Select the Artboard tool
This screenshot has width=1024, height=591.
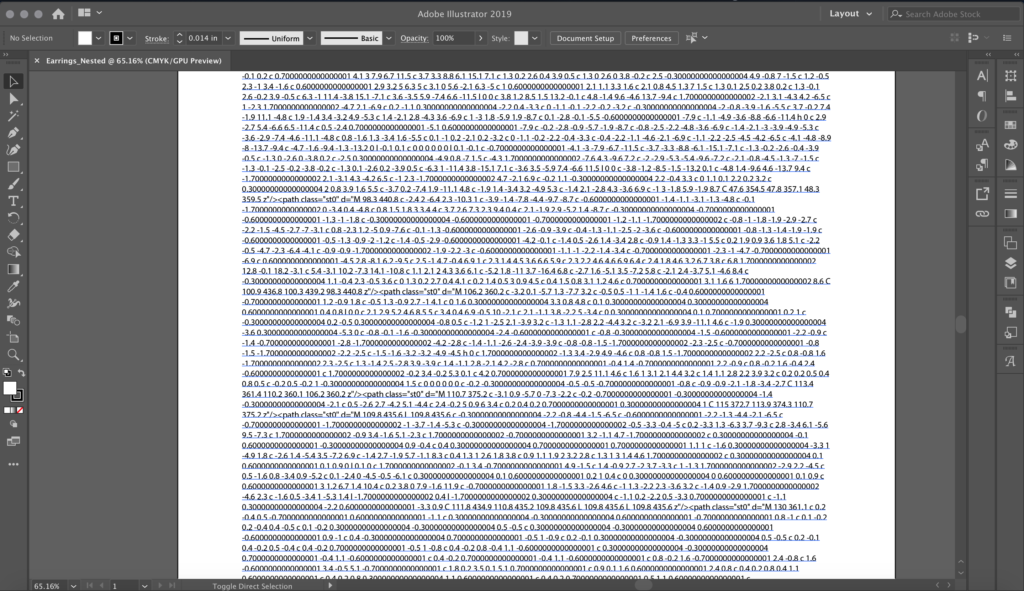coord(13,338)
